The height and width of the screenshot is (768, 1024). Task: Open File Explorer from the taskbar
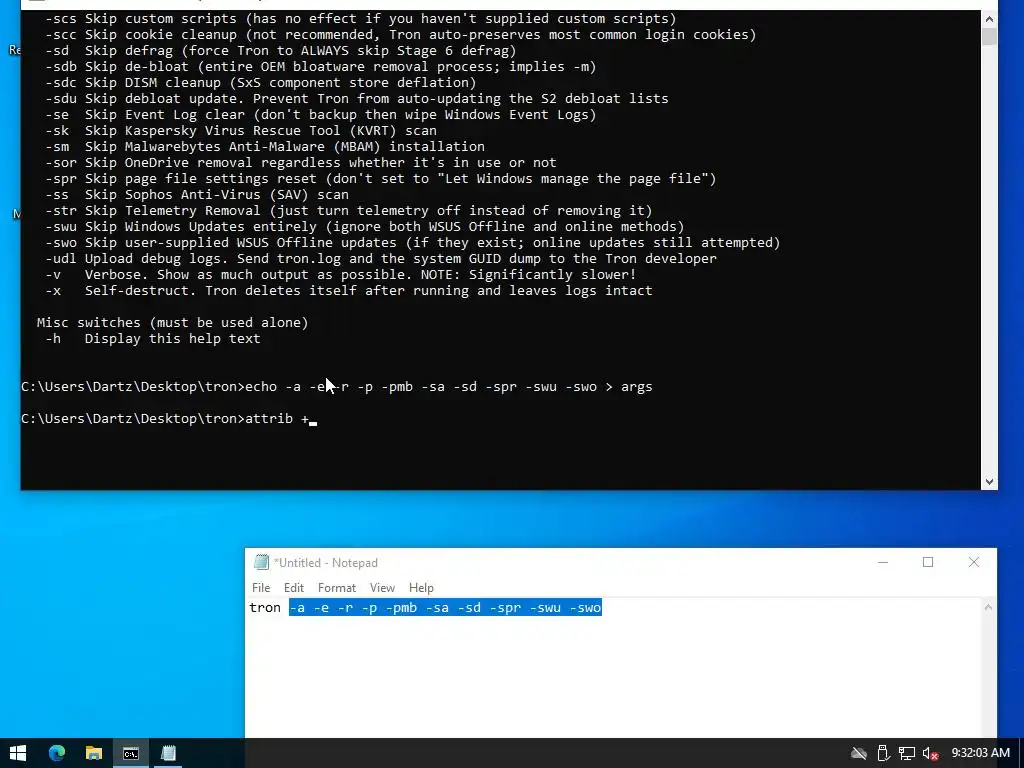(x=94, y=753)
